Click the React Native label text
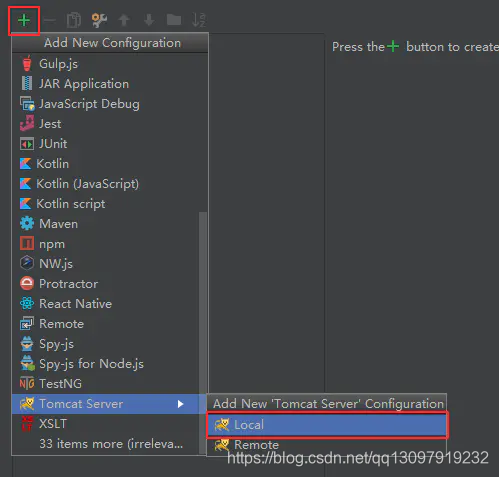 click(x=75, y=304)
